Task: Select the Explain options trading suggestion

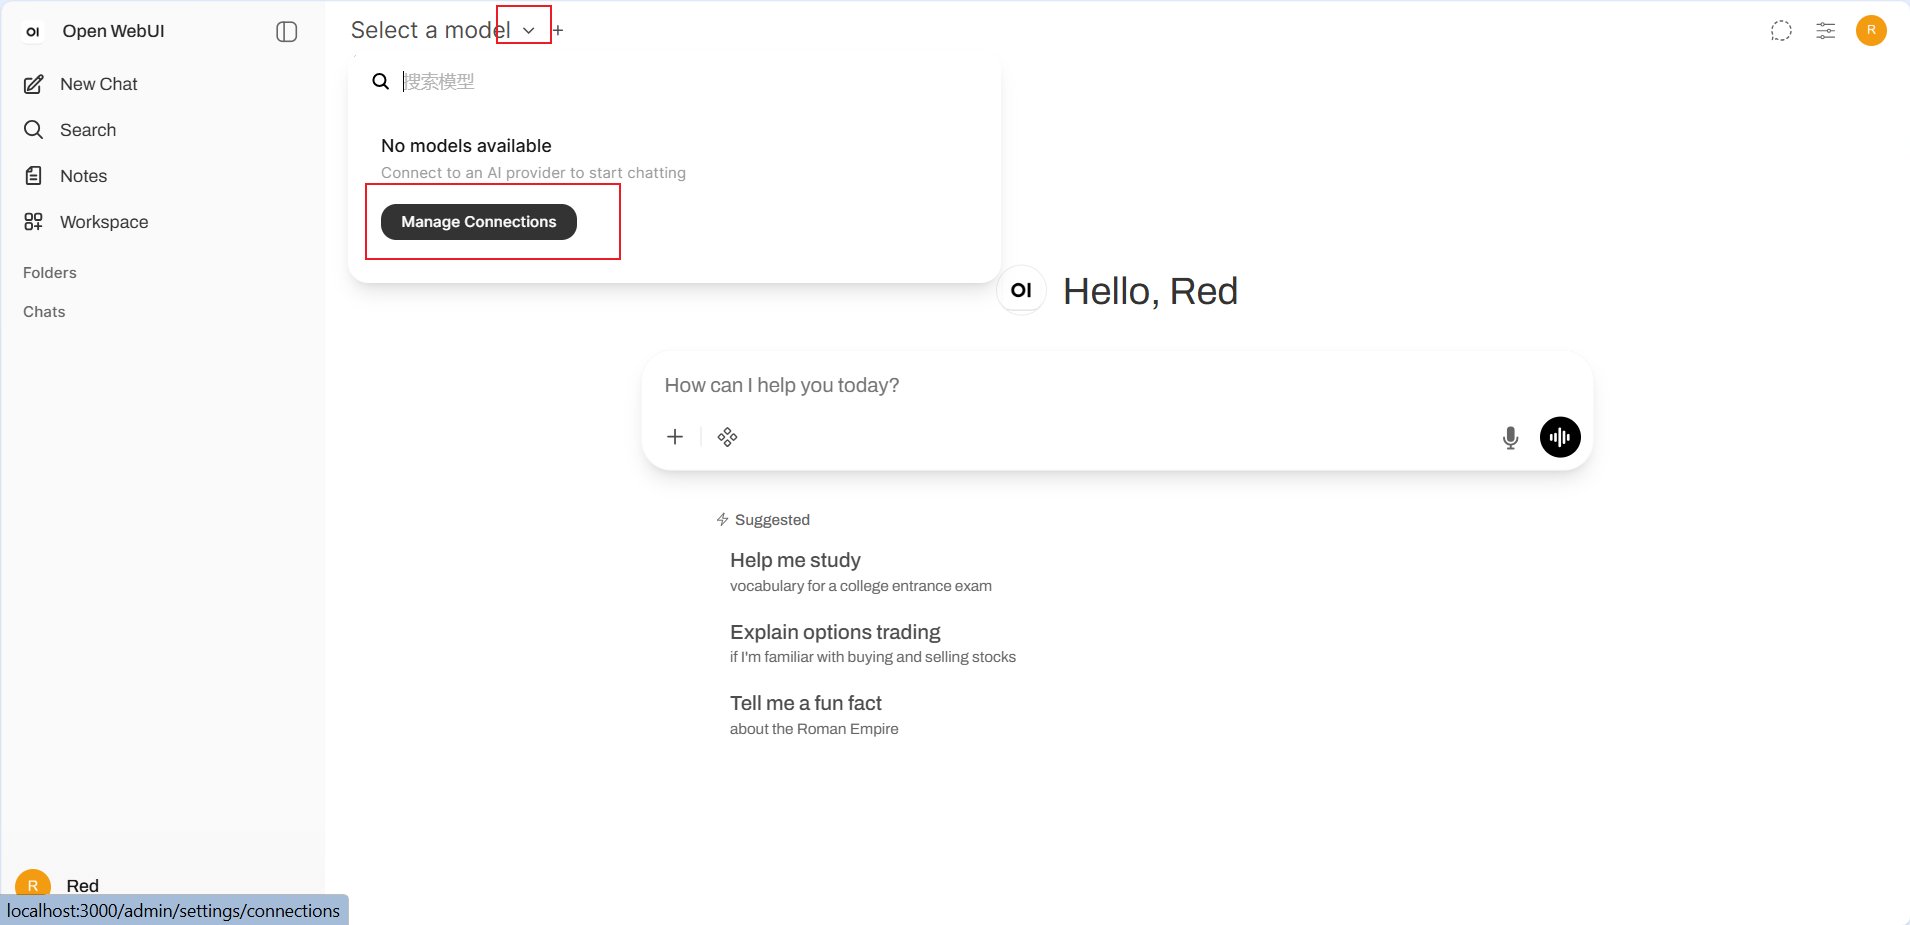Action: [x=873, y=643]
